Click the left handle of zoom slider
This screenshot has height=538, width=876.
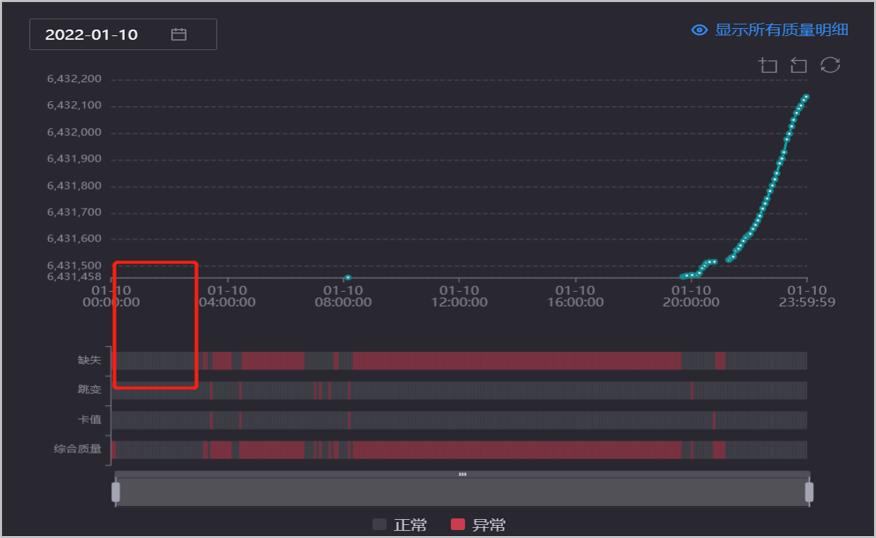[x=116, y=492]
